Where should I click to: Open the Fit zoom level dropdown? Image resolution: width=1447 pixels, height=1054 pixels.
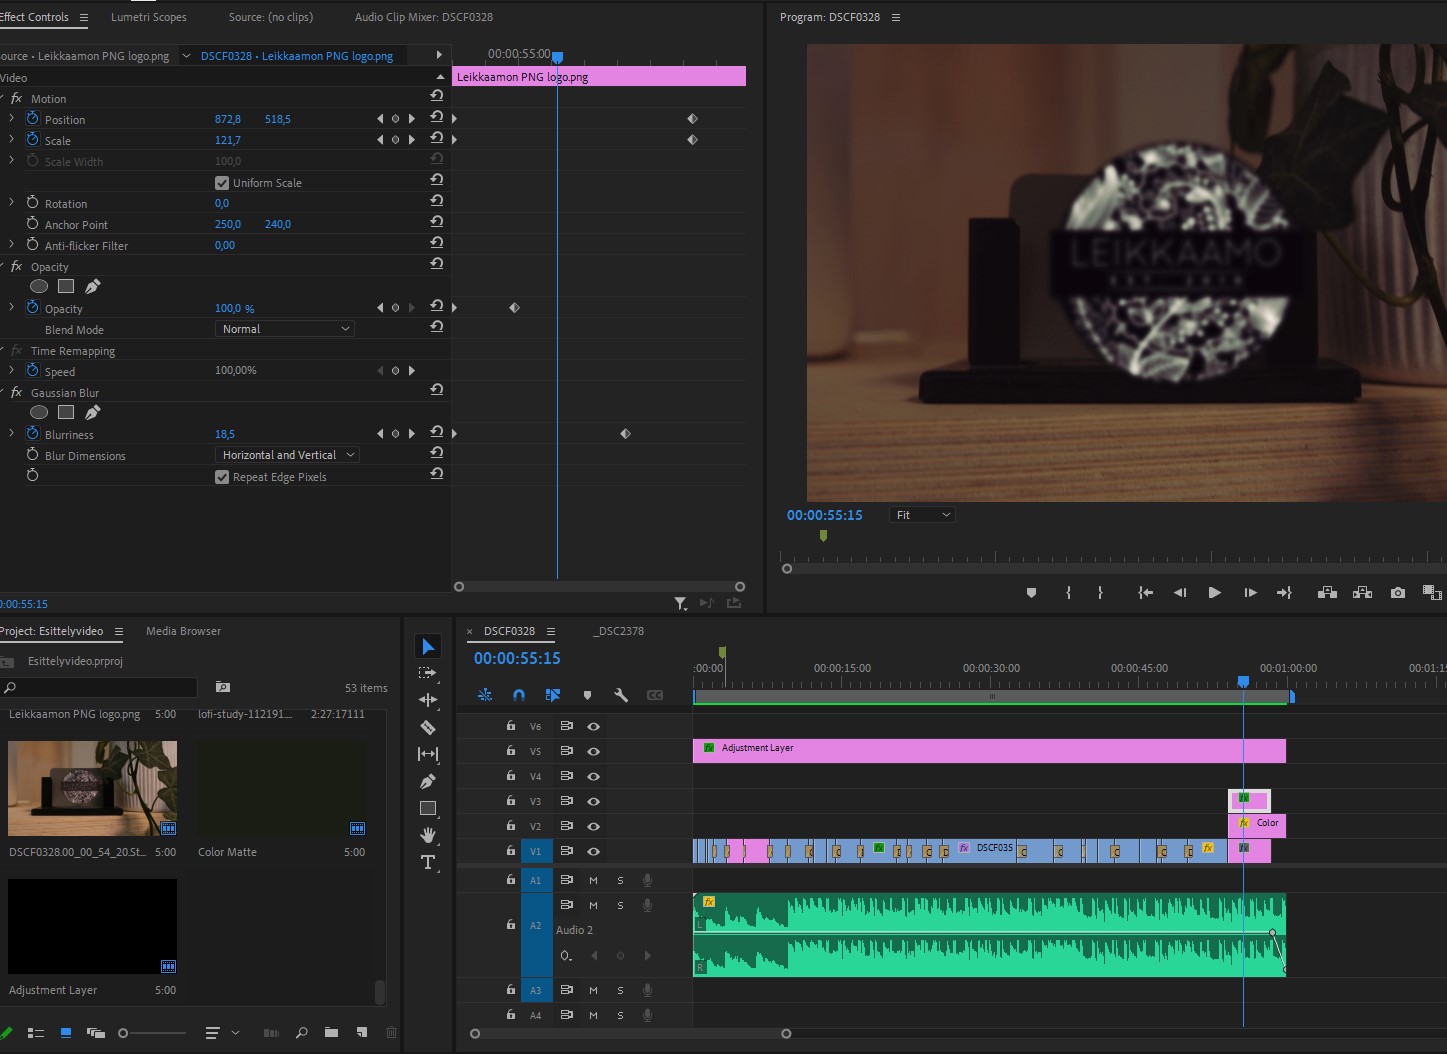tap(922, 515)
